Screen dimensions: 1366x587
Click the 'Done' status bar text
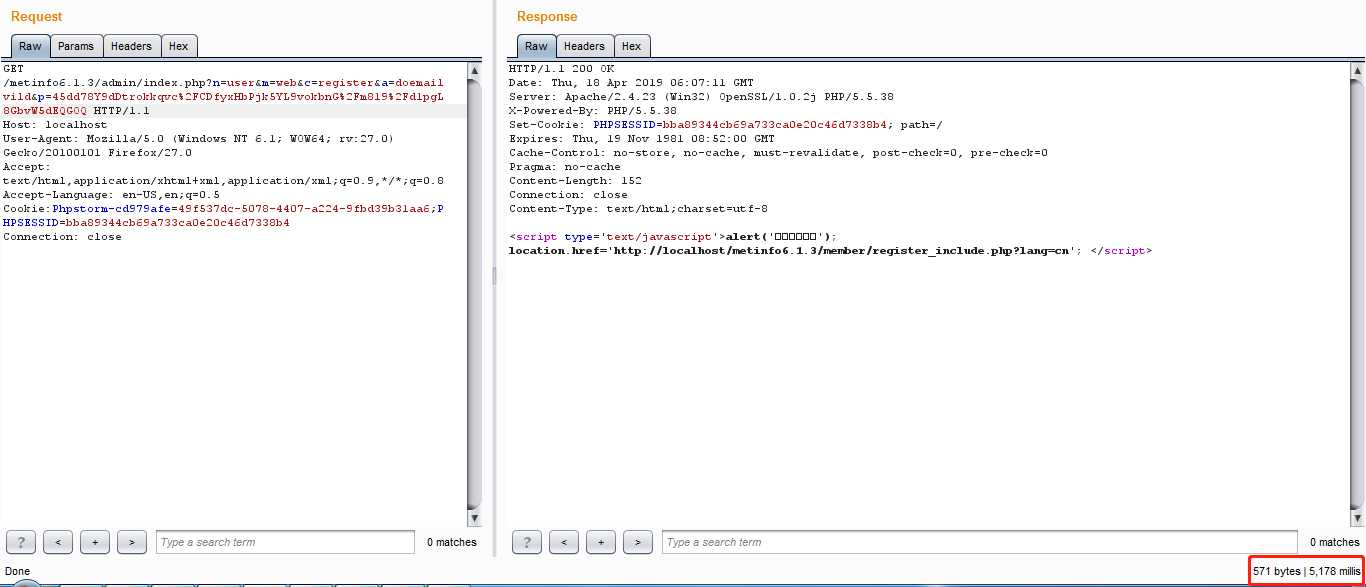coord(18,571)
